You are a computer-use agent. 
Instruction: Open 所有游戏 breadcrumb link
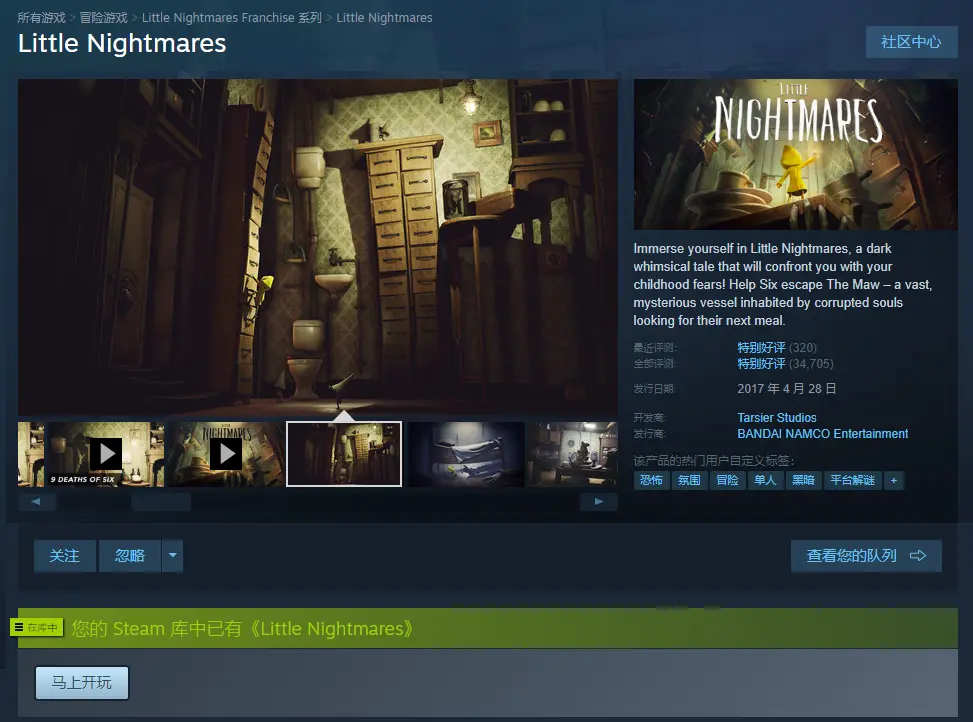[41, 17]
